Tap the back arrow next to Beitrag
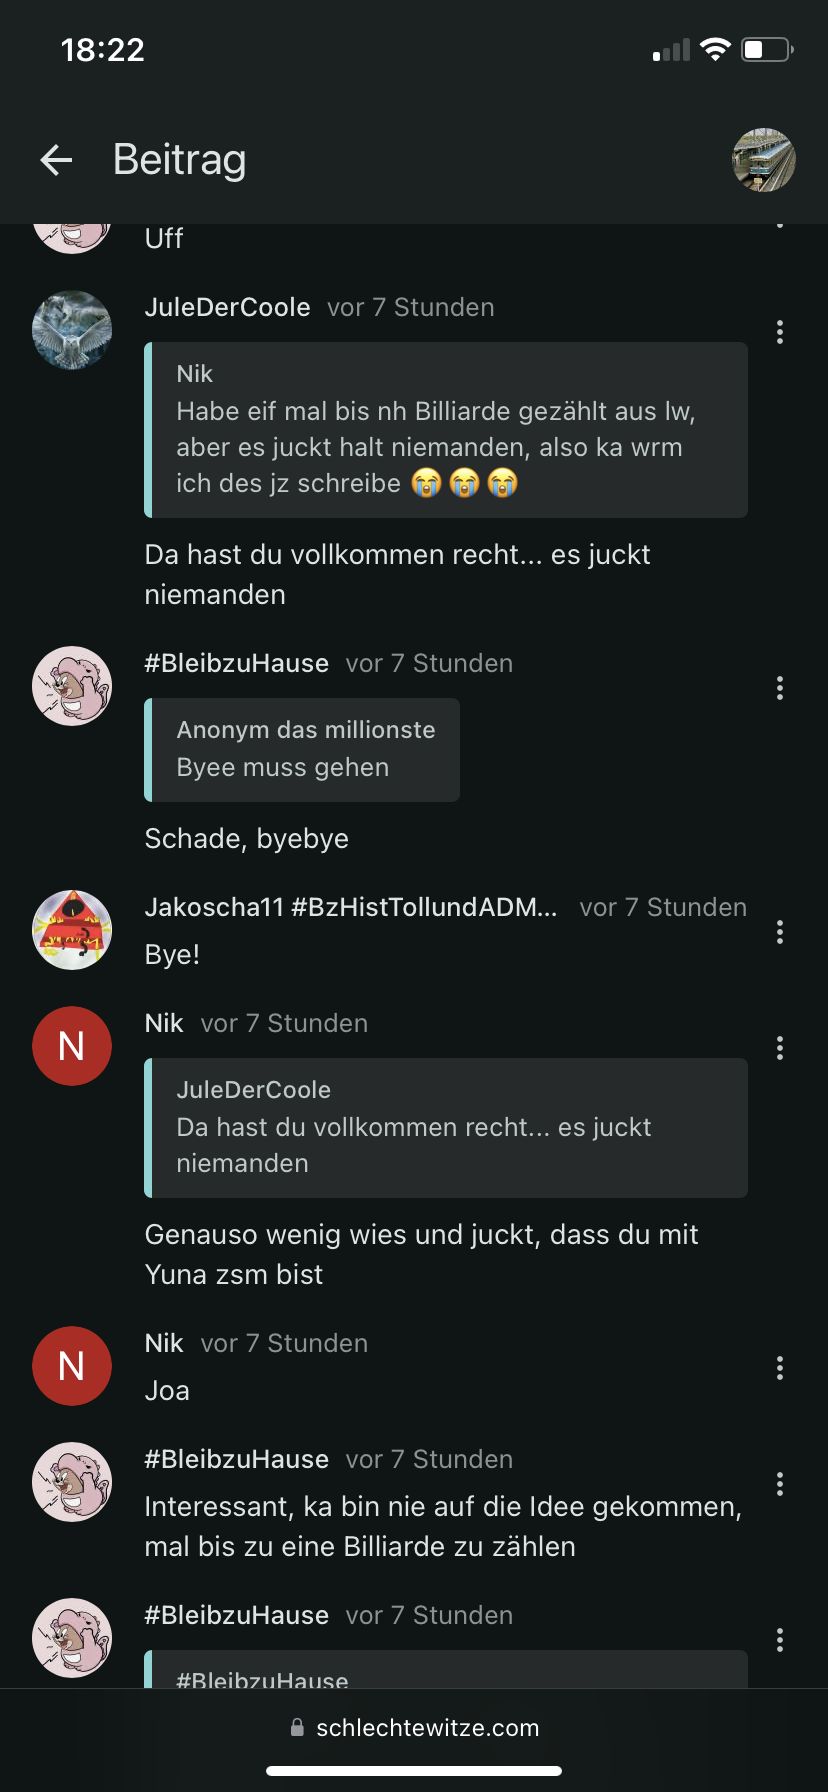Screen dimensions: 828x1792 pyautogui.click(x=57, y=160)
